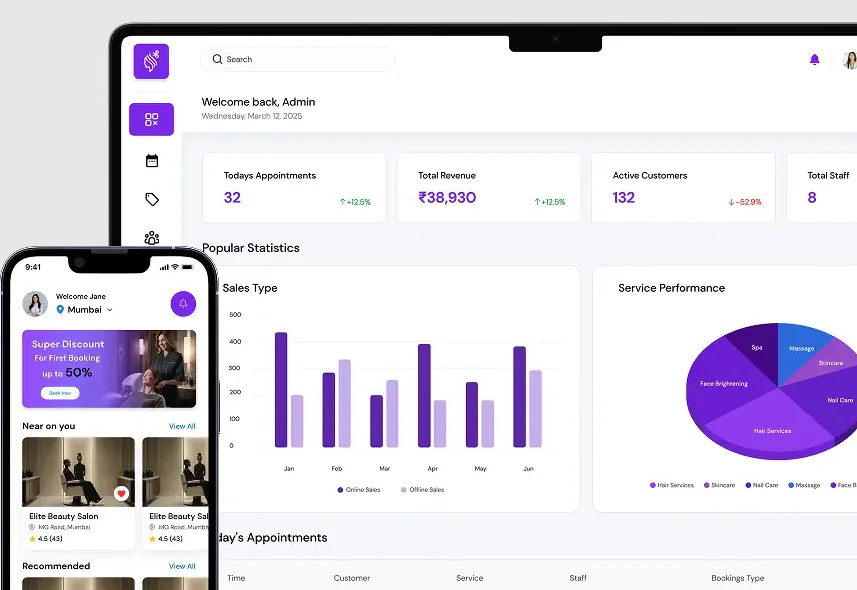This screenshot has width=857, height=590.
Task: Open the calendar sidebar icon
Action: [152, 161]
